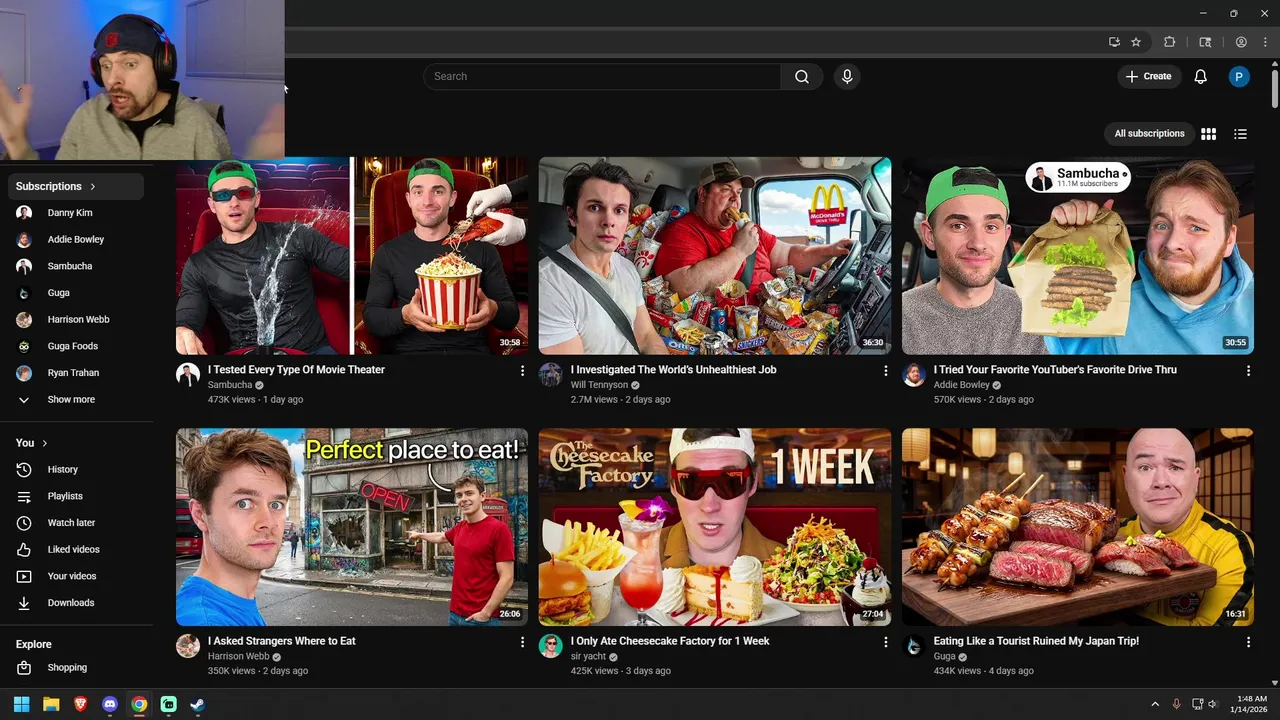Image resolution: width=1280 pixels, height=720 pixels.
Task: Open File Explorer from taskbar
Action: [x=51, y=705]
